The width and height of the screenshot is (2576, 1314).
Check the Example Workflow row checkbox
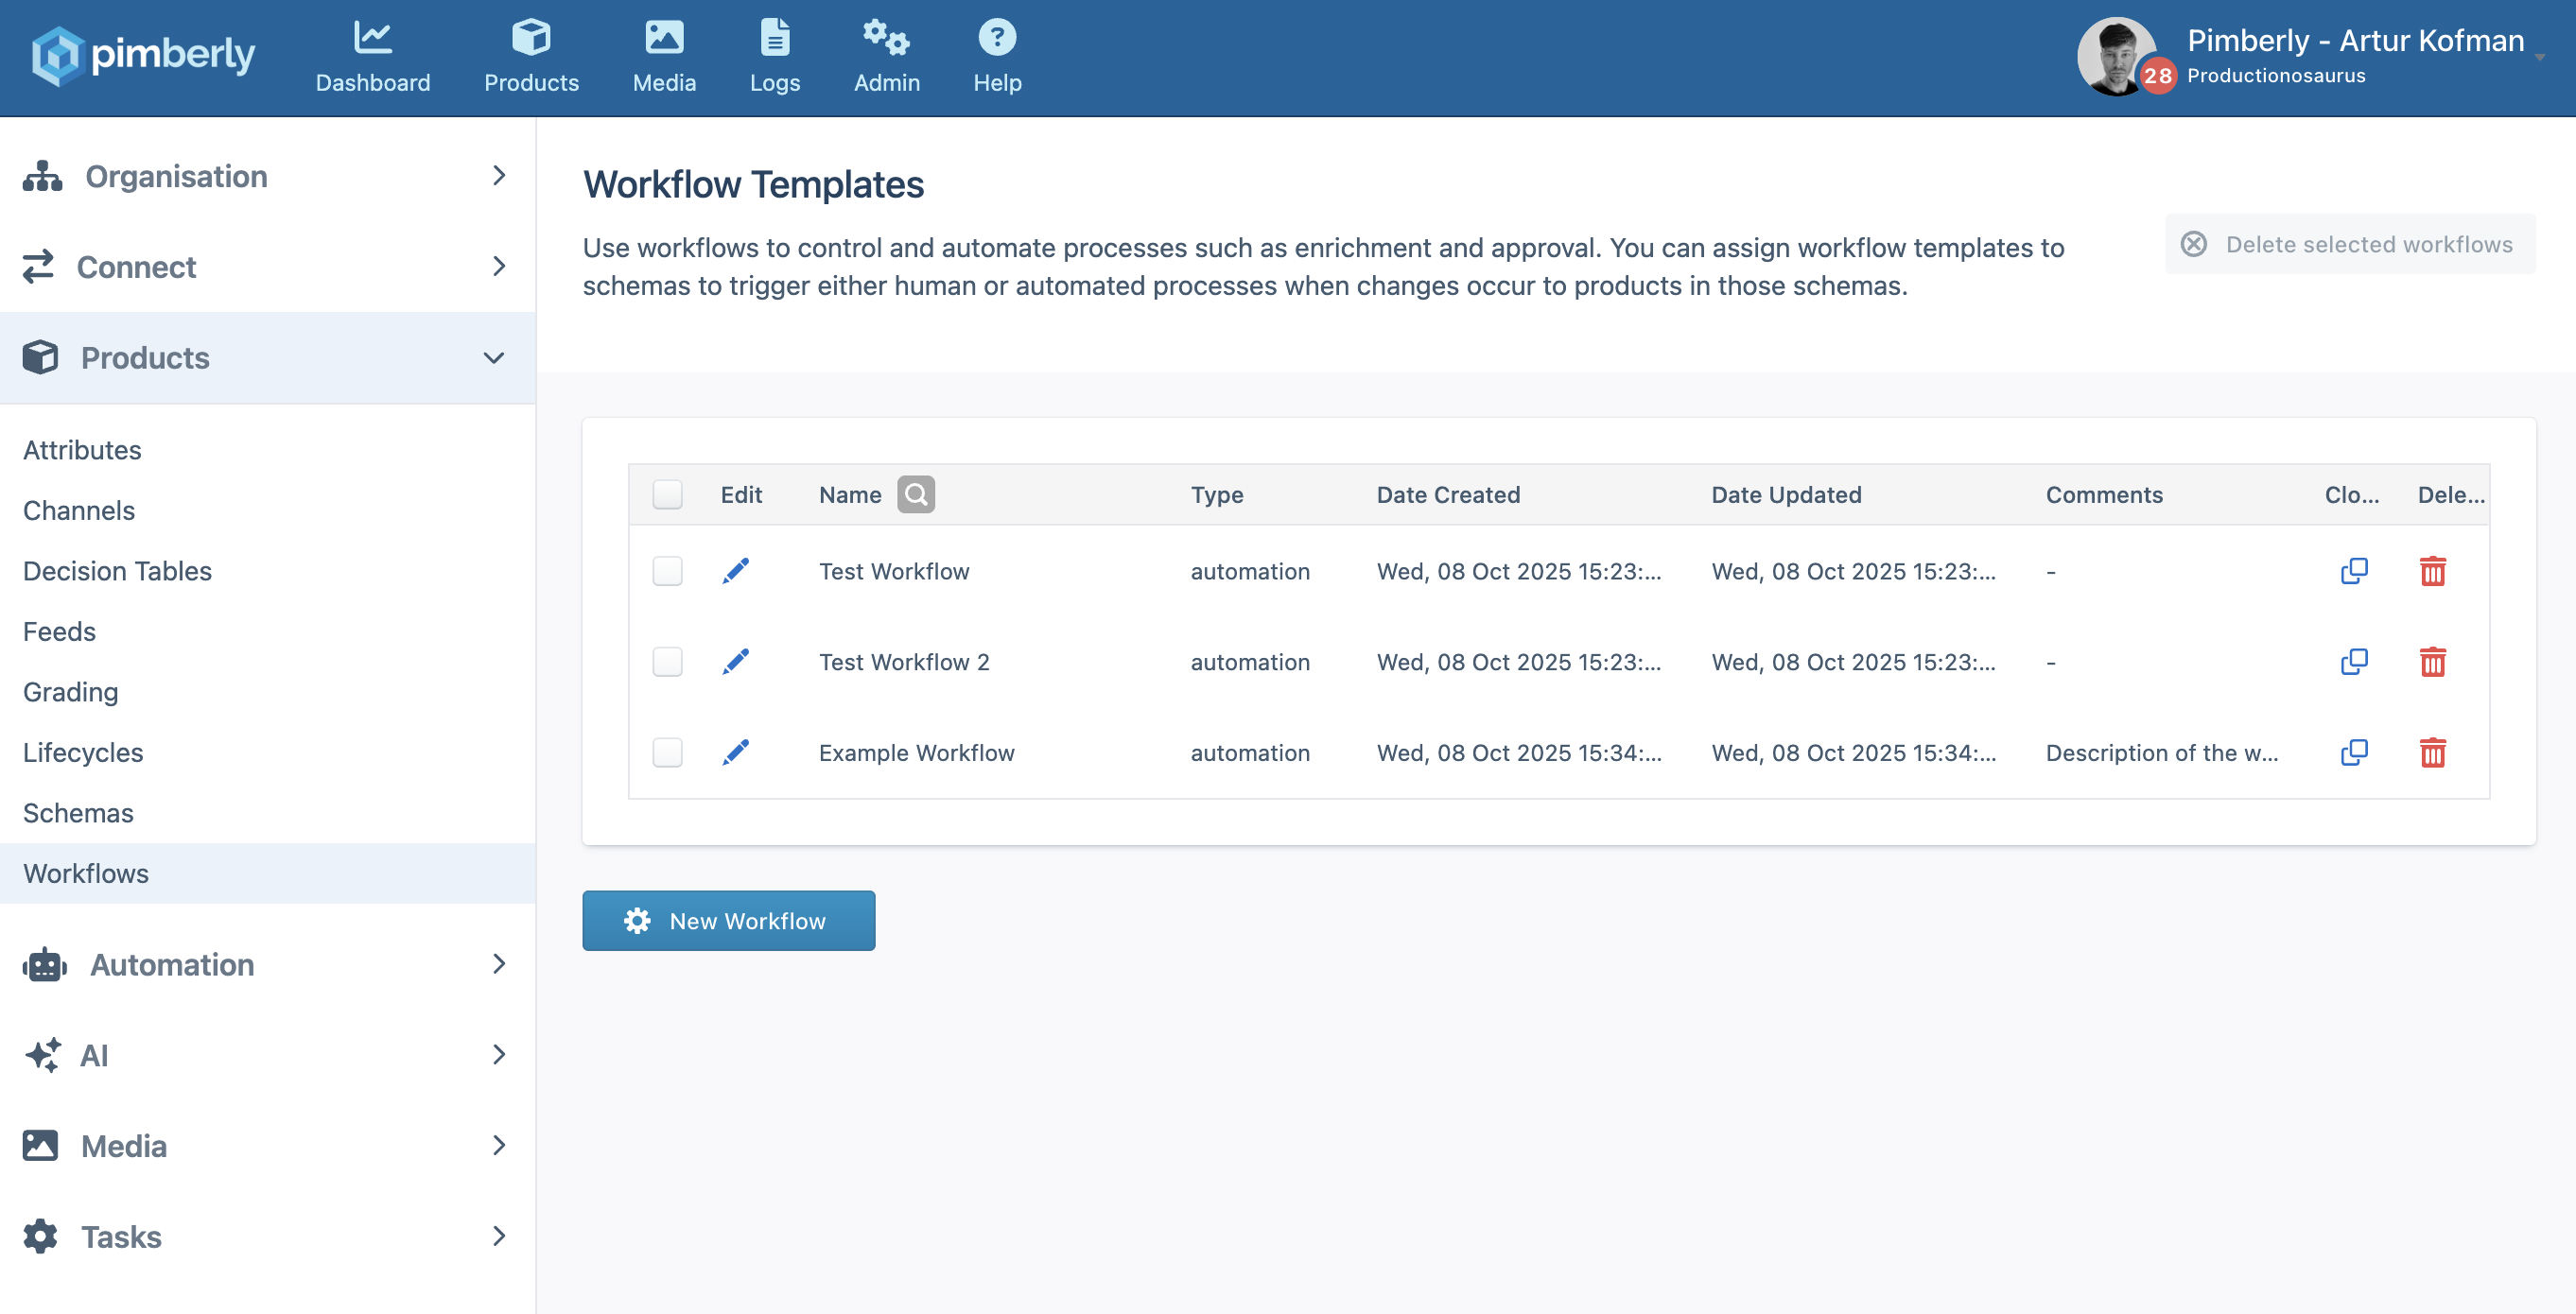point(667,752)
